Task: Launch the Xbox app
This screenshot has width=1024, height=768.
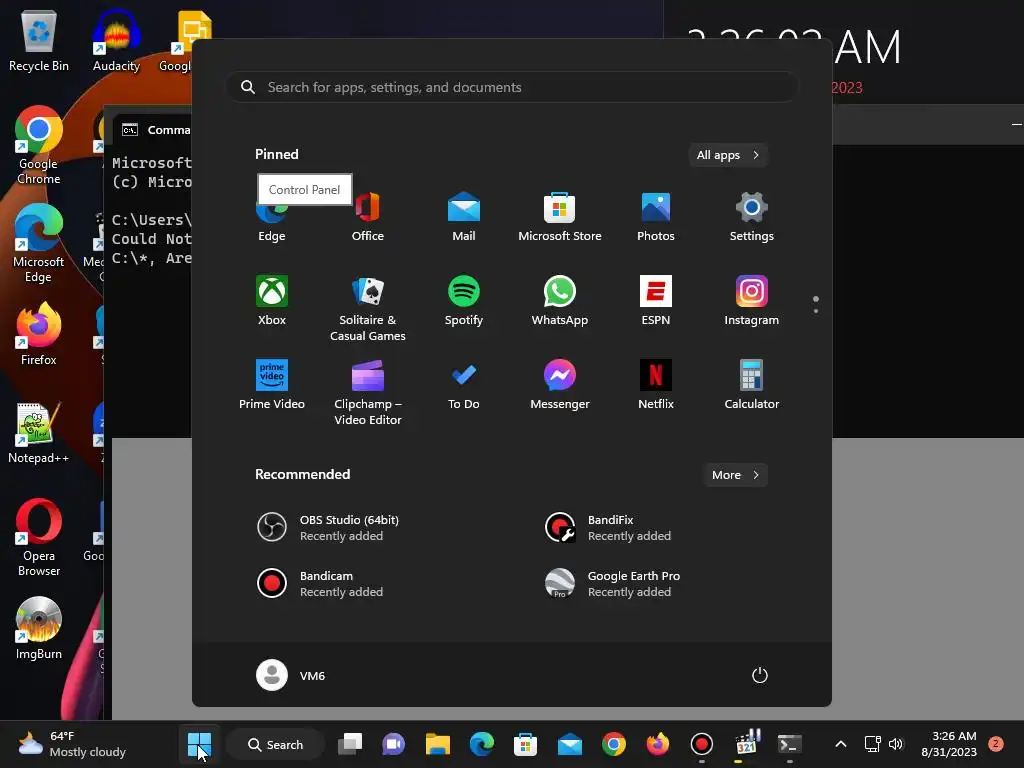Action: click(x=272, y=301)
